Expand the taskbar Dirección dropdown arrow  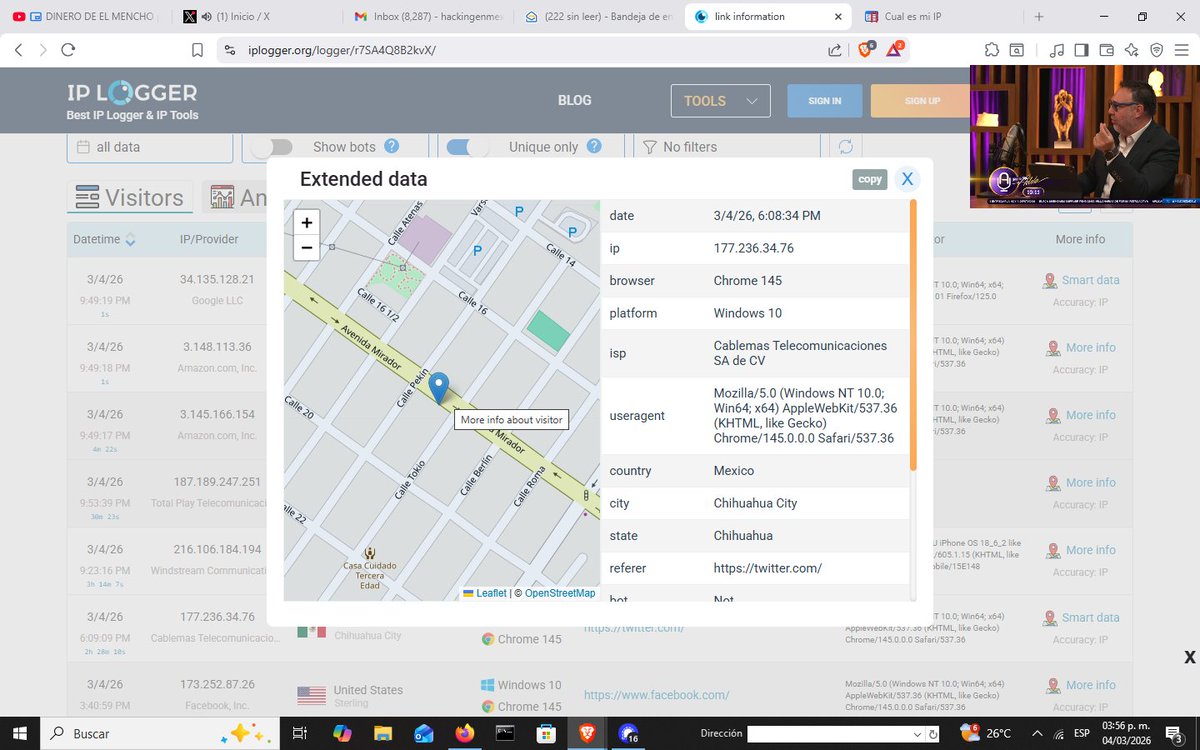point(918,734)
